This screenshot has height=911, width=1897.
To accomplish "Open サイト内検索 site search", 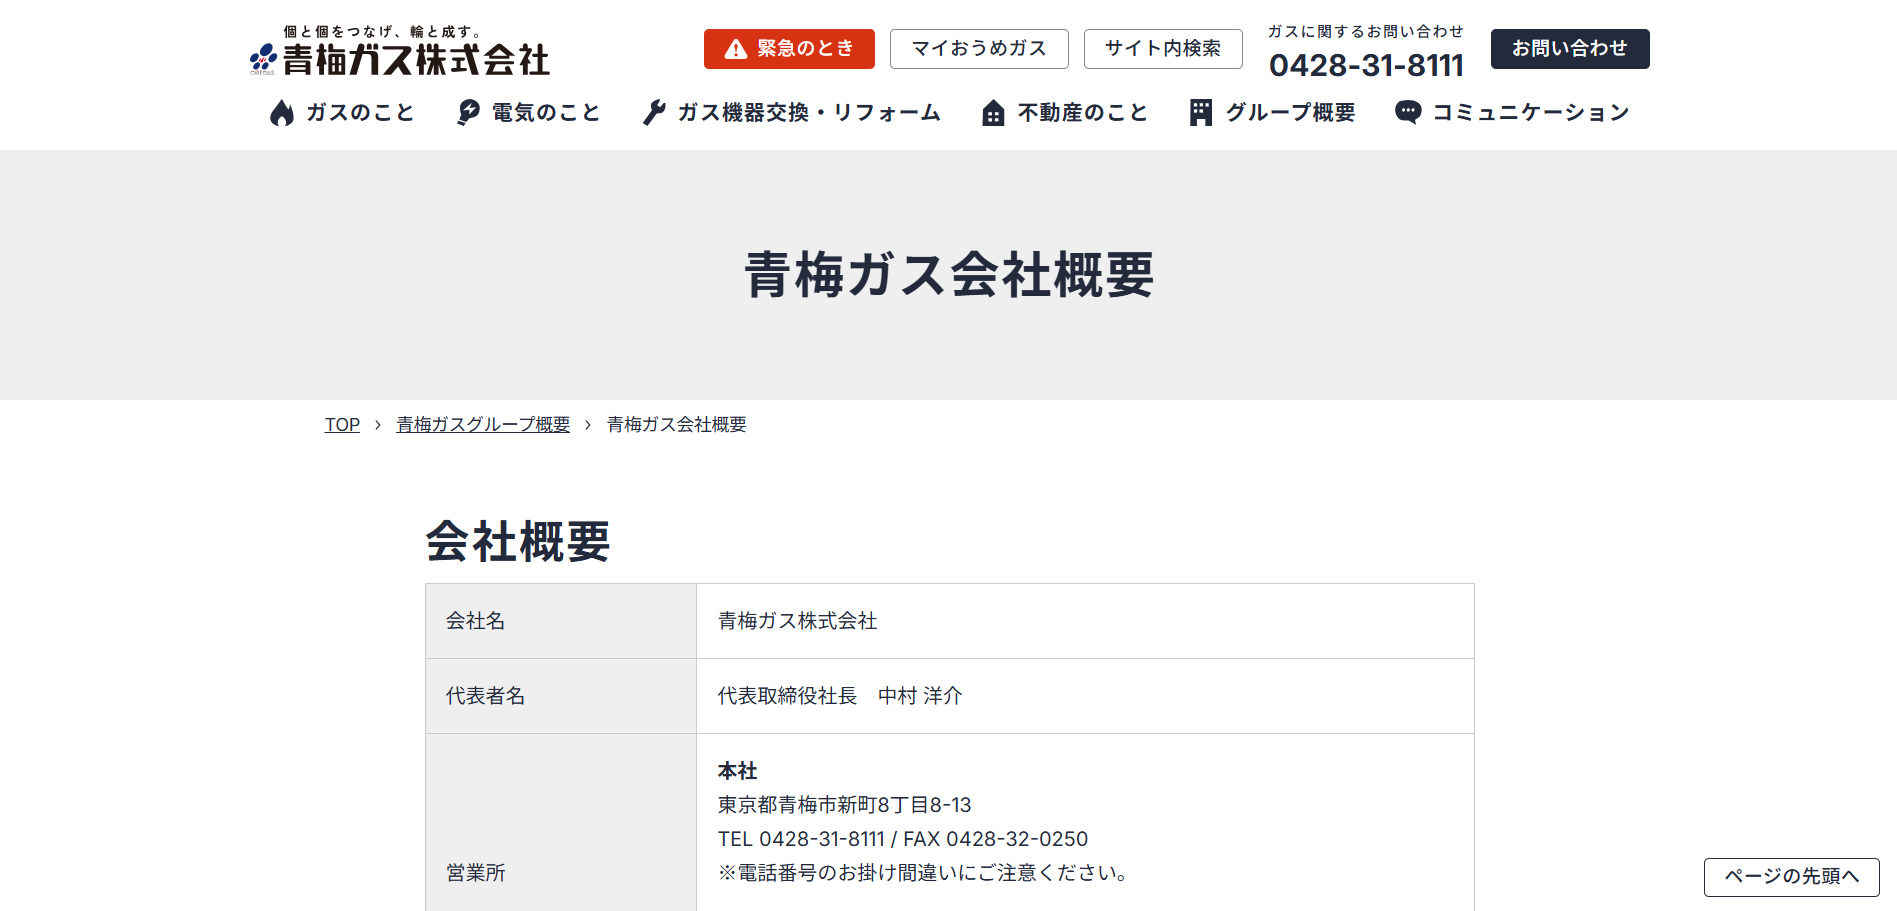I will point(1162,49).
